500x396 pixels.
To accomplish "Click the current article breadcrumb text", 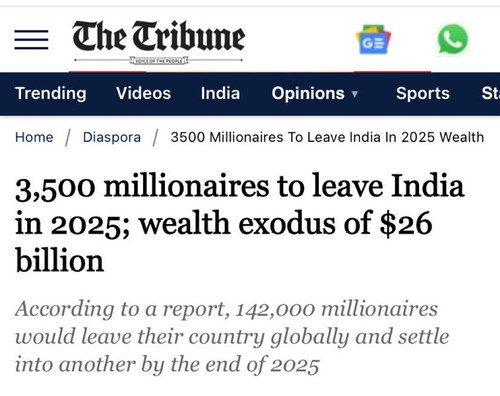I will pos(327,137).
